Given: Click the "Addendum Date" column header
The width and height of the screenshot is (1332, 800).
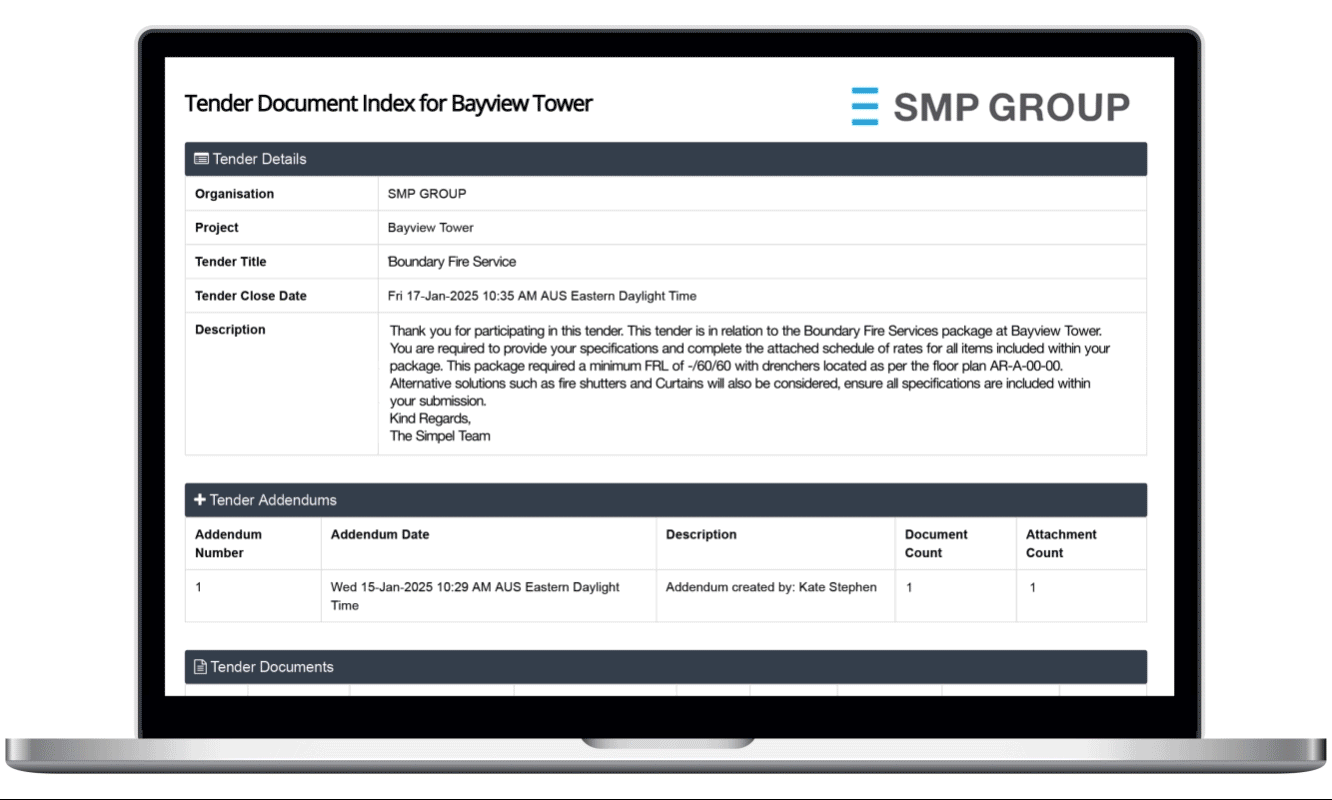Looking at the screenshot, I should tap(380, 535).
